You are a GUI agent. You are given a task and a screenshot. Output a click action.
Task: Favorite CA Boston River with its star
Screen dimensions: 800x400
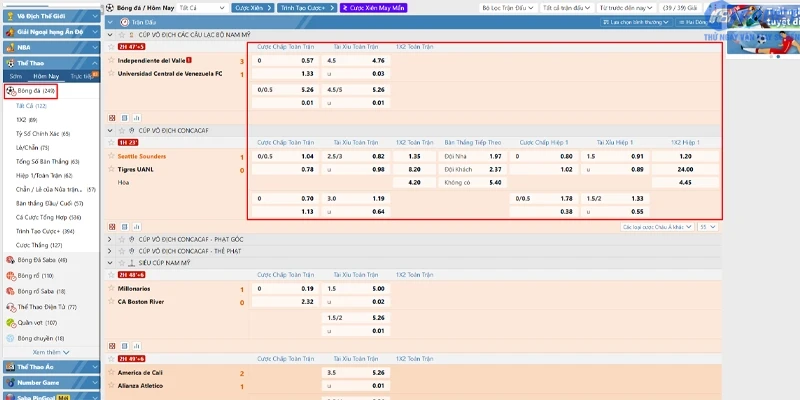(x=111, y=301)
